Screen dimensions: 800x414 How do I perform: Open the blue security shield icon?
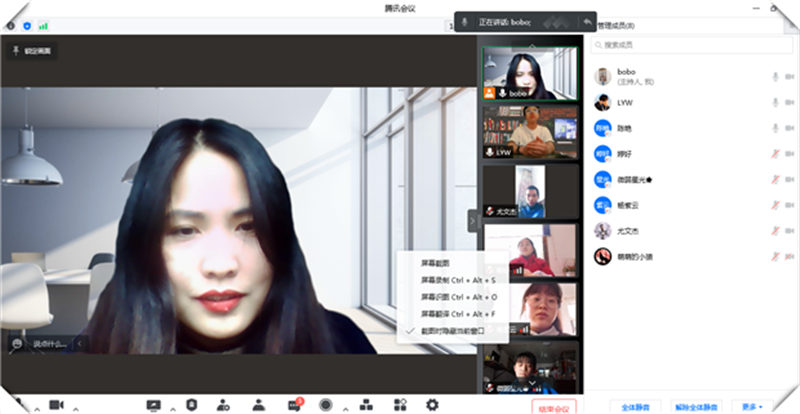(27, 25)
